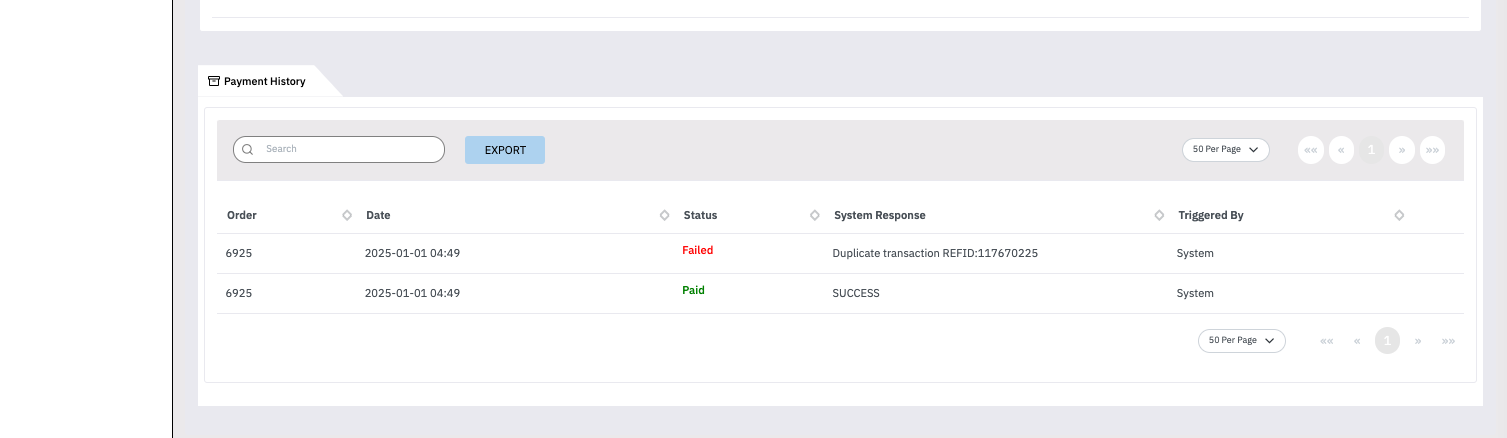Screen dimensions: 1507x438
Task: Open the bottom 50 Per Page dropdown
Action: click(1241, 340)
